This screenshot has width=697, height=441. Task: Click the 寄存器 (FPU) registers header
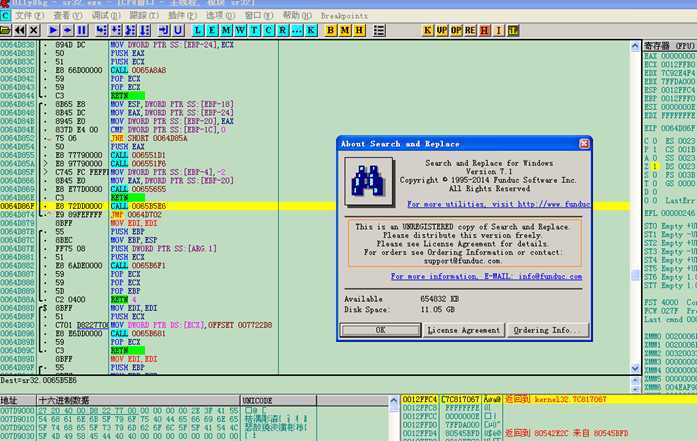[x=669, y=46]
